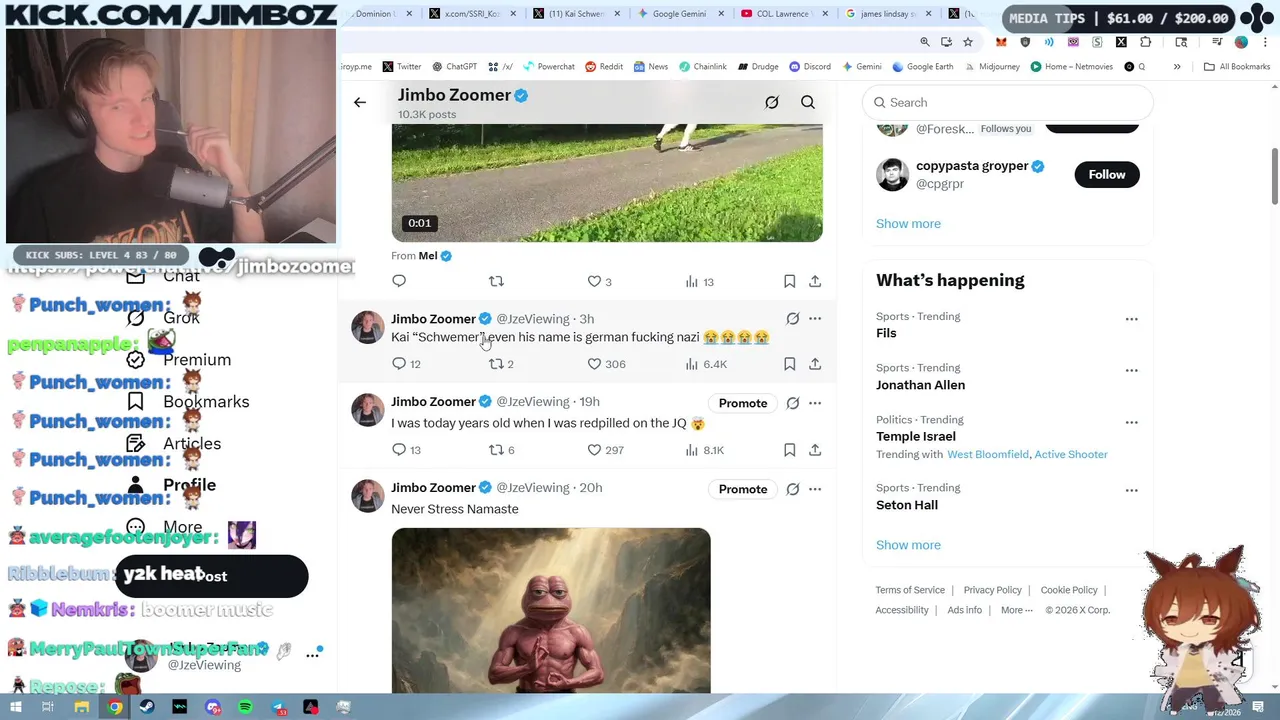Expand the footer 'More' options
1280x720 pixels.
pyautogui.click(x=1016, y=610)
